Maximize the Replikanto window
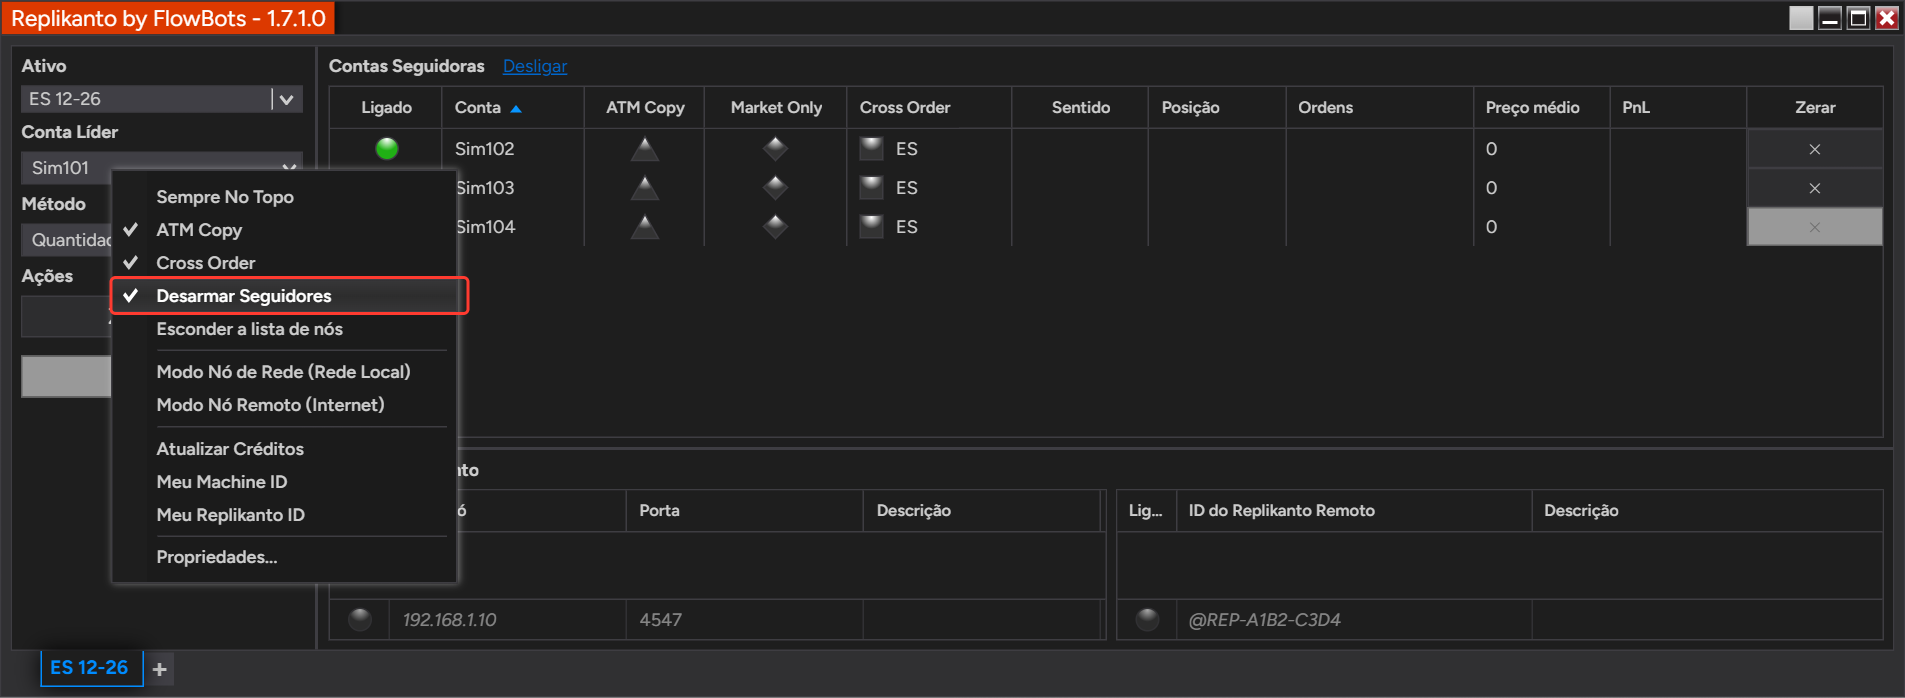This screenshot has height=698, width=1905. tap(1858, 18)
